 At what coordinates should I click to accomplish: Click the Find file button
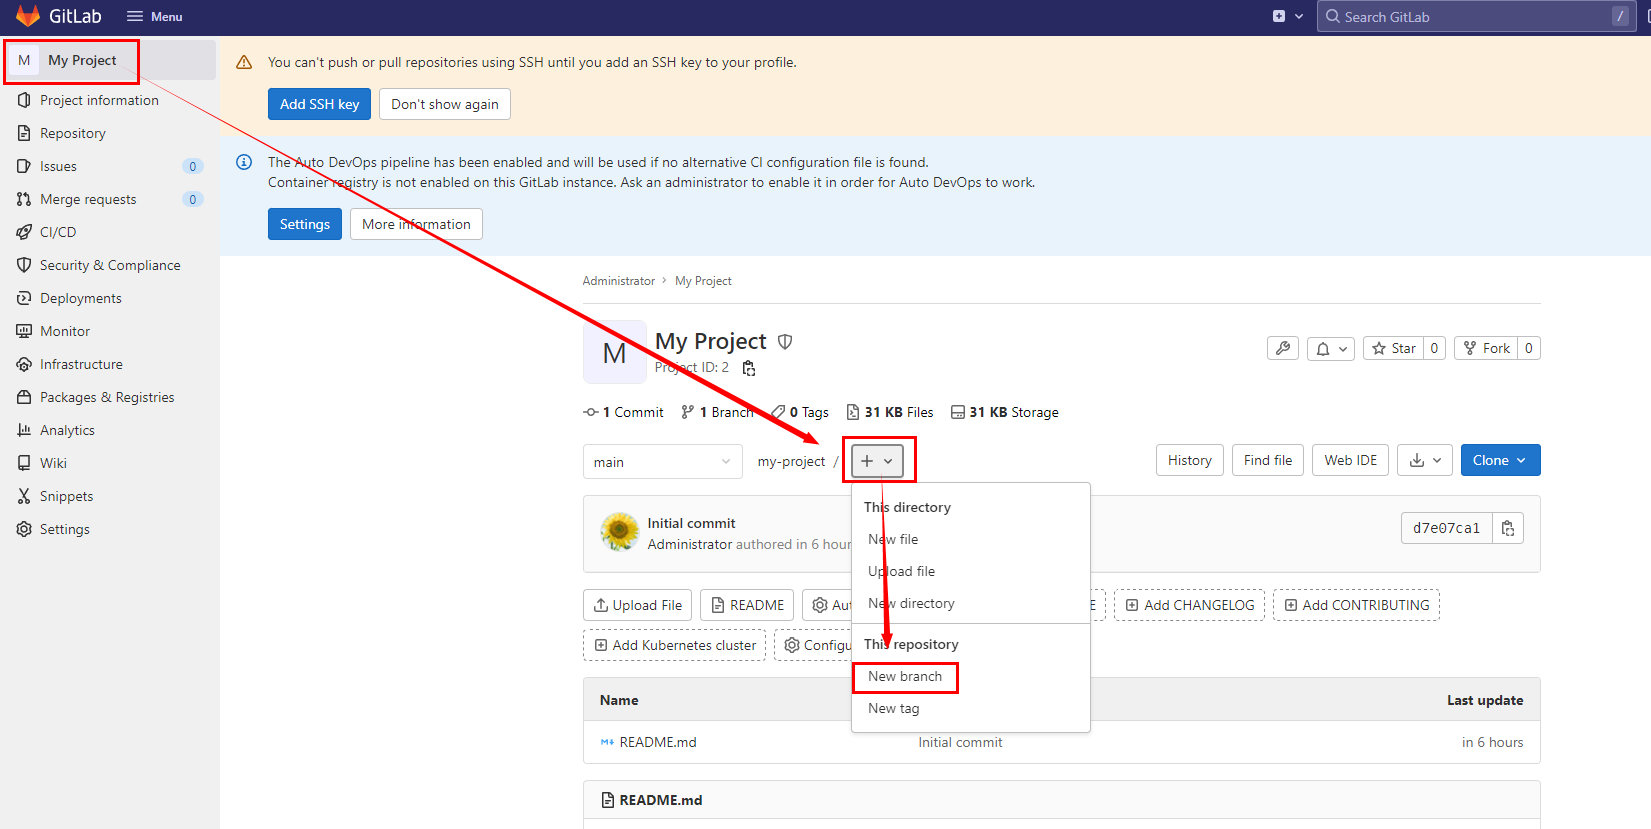(x=1268, y=460)
